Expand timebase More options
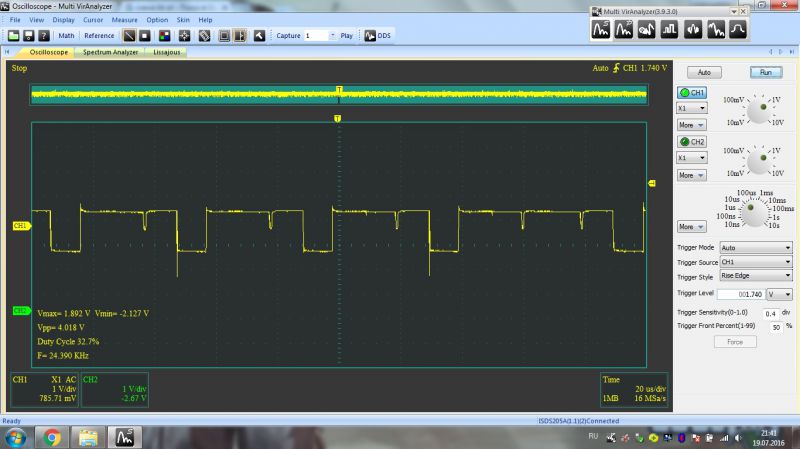Viewport: 800px width, 449px height. (x=691, y=227)
